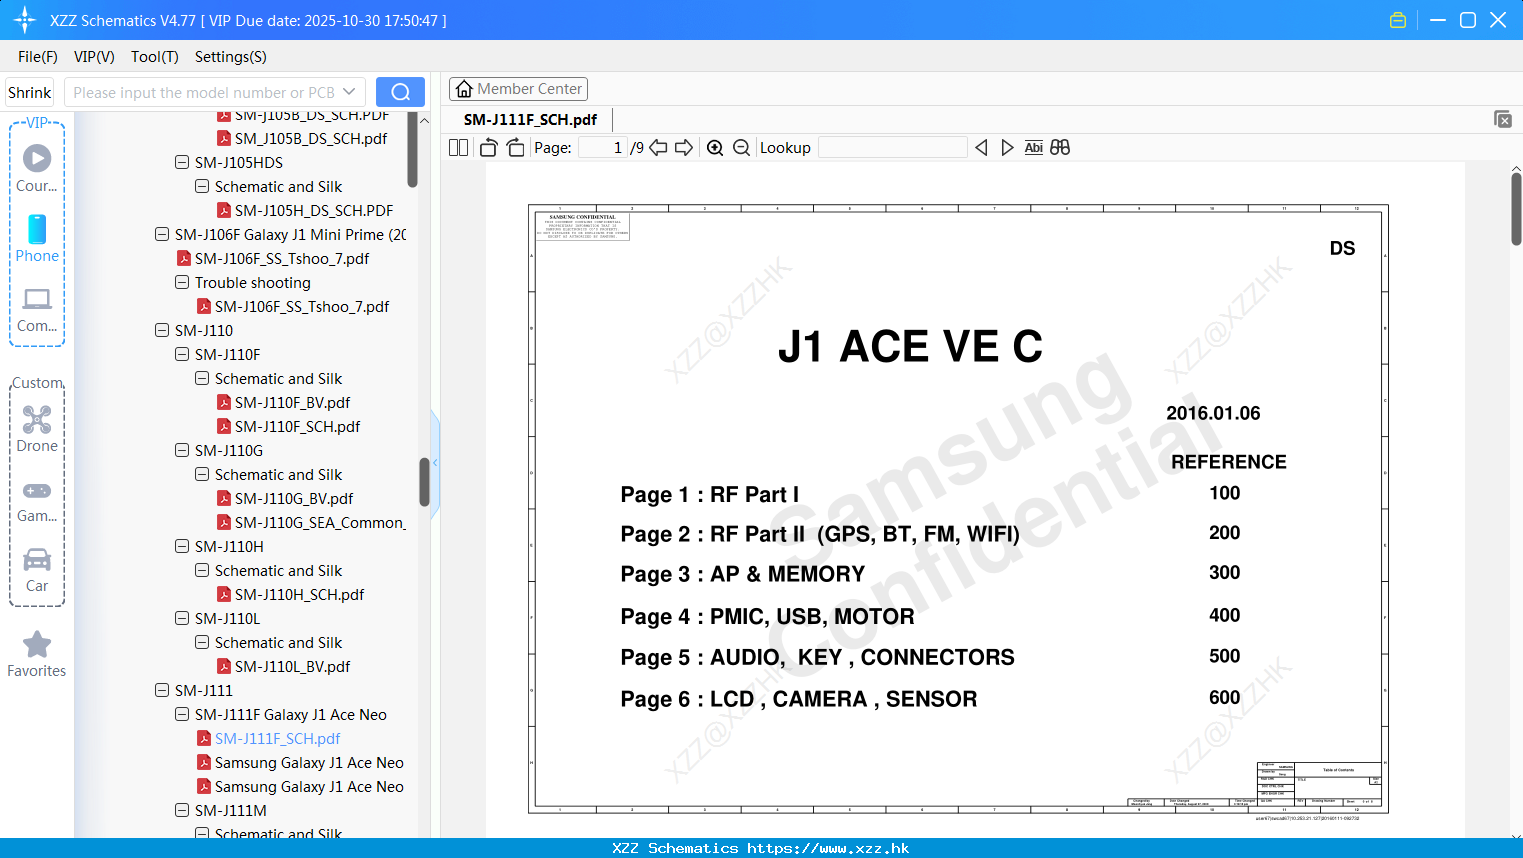Collapse the SM-J111 tree node
The height and width of the screenshot is (858, 1523).
[162, 690]
